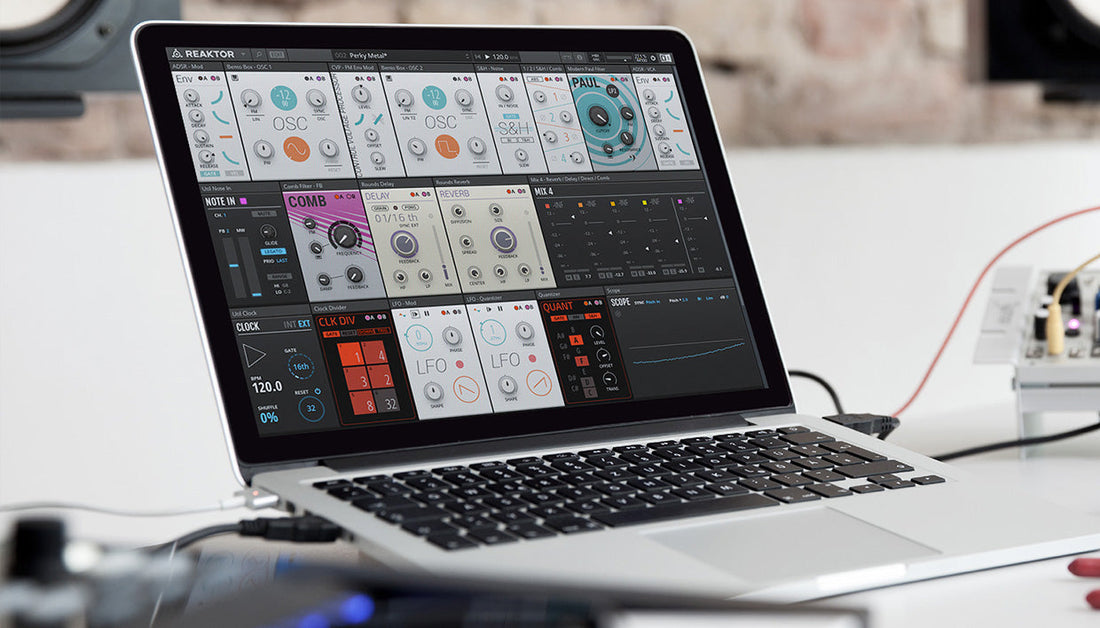Viewport: 1100px width, 628px height.
Task: Click the DIFFUSION knob on REVERB
Action: point(458,212)
